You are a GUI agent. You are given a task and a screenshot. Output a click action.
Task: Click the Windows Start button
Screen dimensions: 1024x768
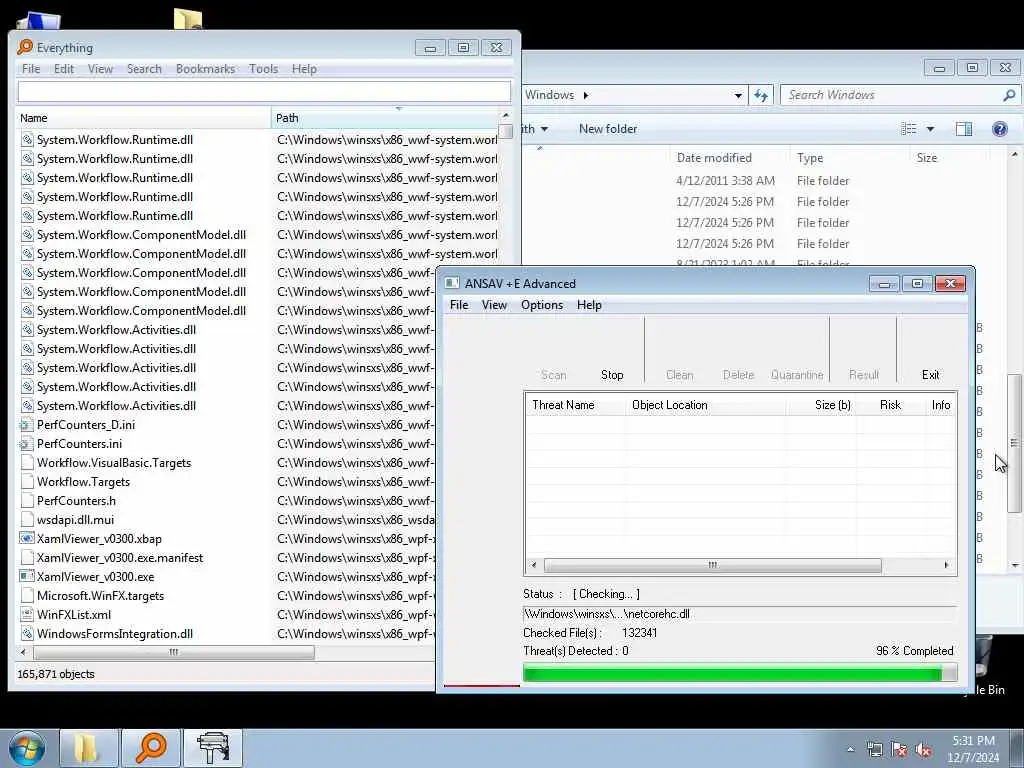pyautogui.click(x=27, y=748)
